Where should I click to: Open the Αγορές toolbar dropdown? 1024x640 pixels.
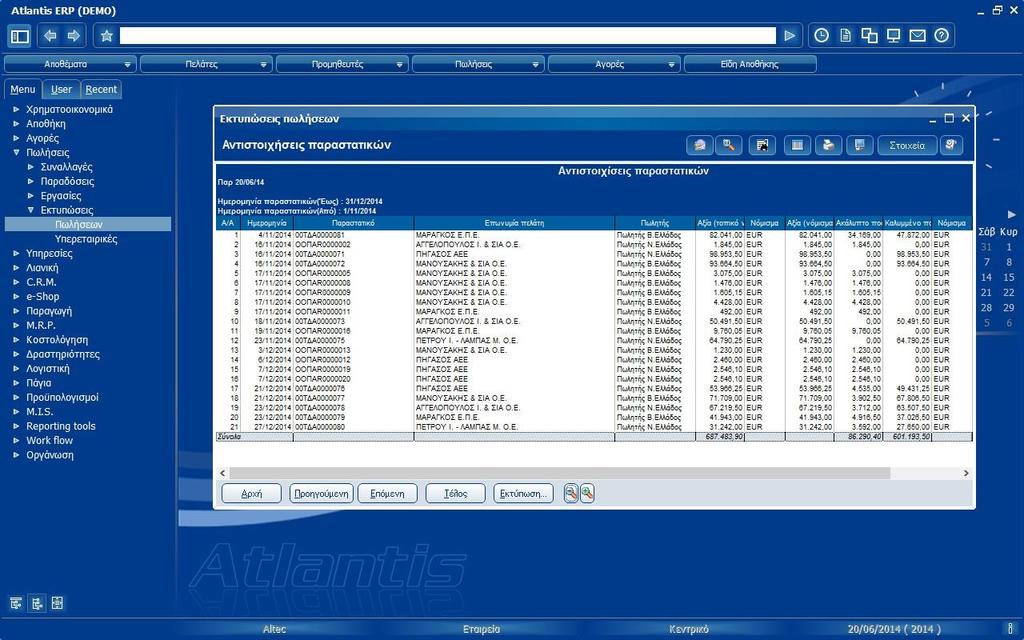[x=614, y=64]
